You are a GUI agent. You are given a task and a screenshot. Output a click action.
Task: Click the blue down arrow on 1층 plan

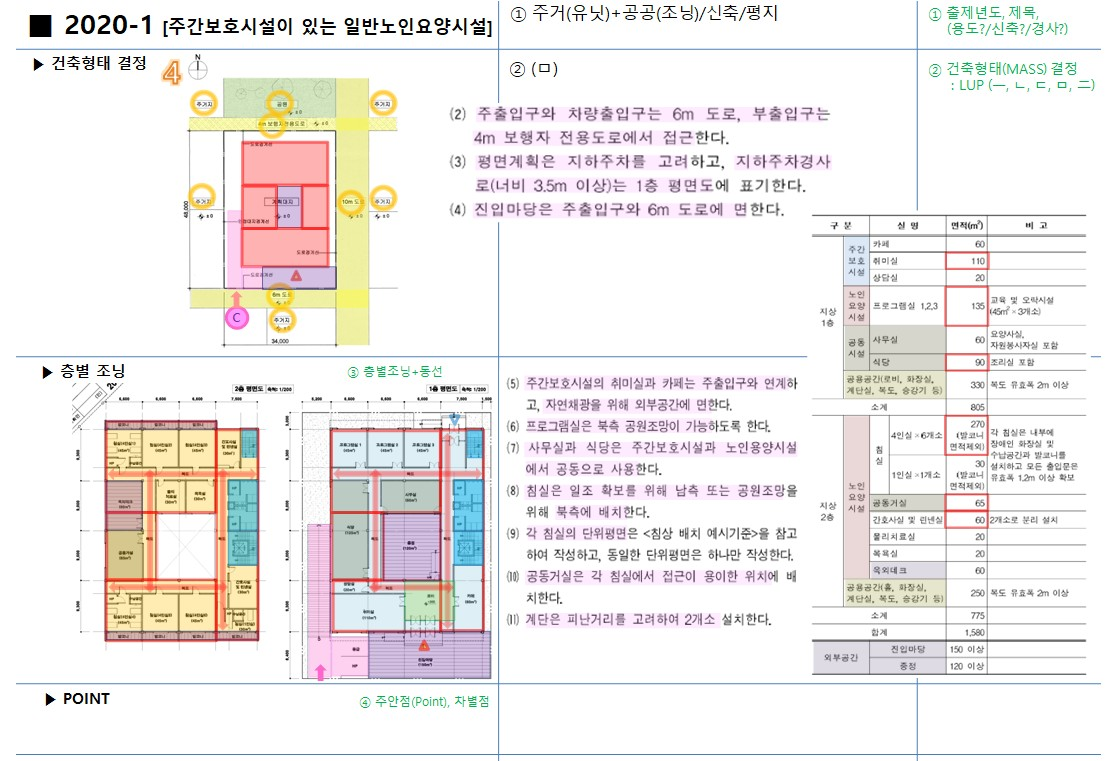pyautogui.click(x=457, y=419)
